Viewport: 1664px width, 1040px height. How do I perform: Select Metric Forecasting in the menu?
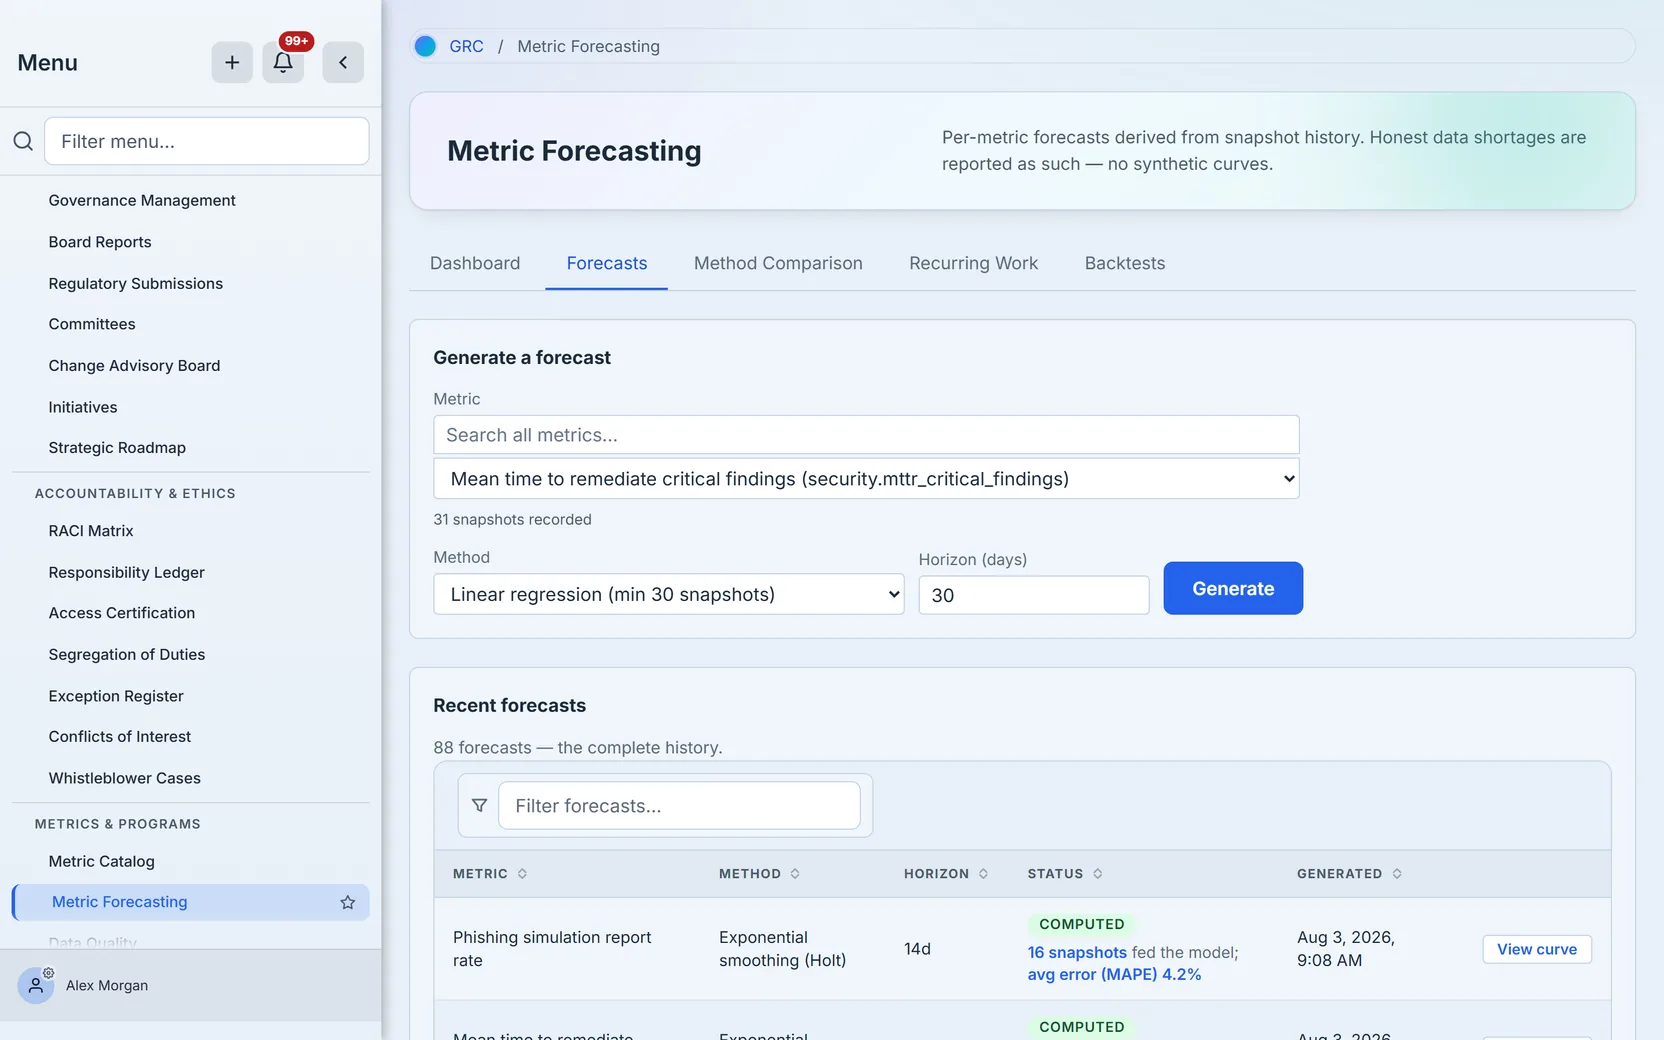(x=190, y=902)
